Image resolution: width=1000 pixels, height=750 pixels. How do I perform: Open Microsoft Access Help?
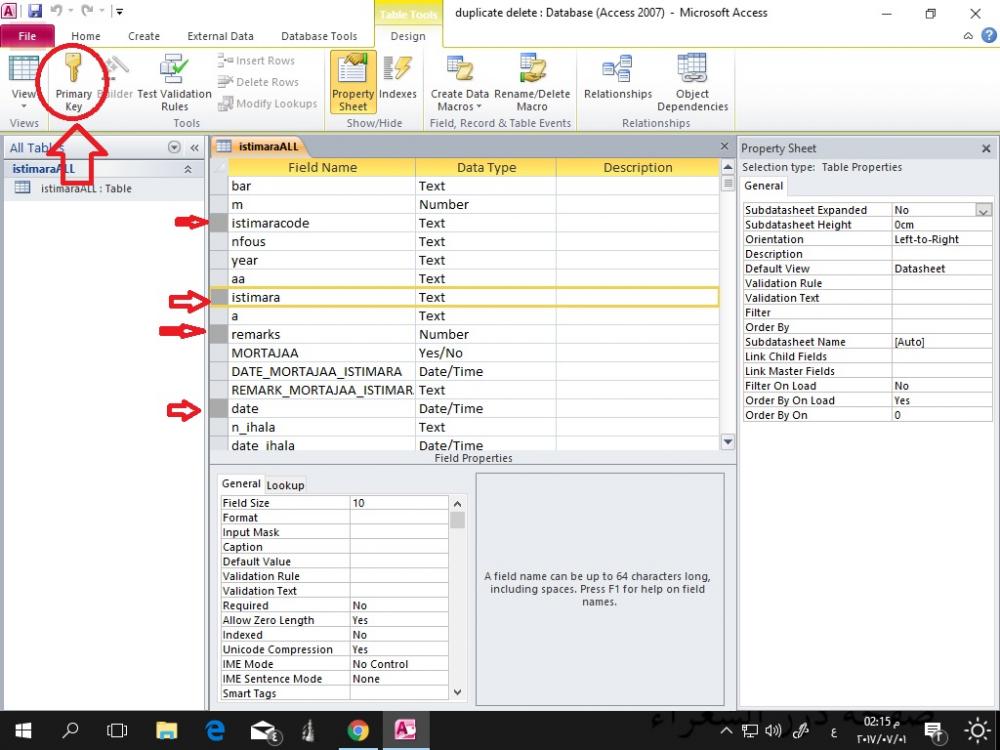pos(988,36)
